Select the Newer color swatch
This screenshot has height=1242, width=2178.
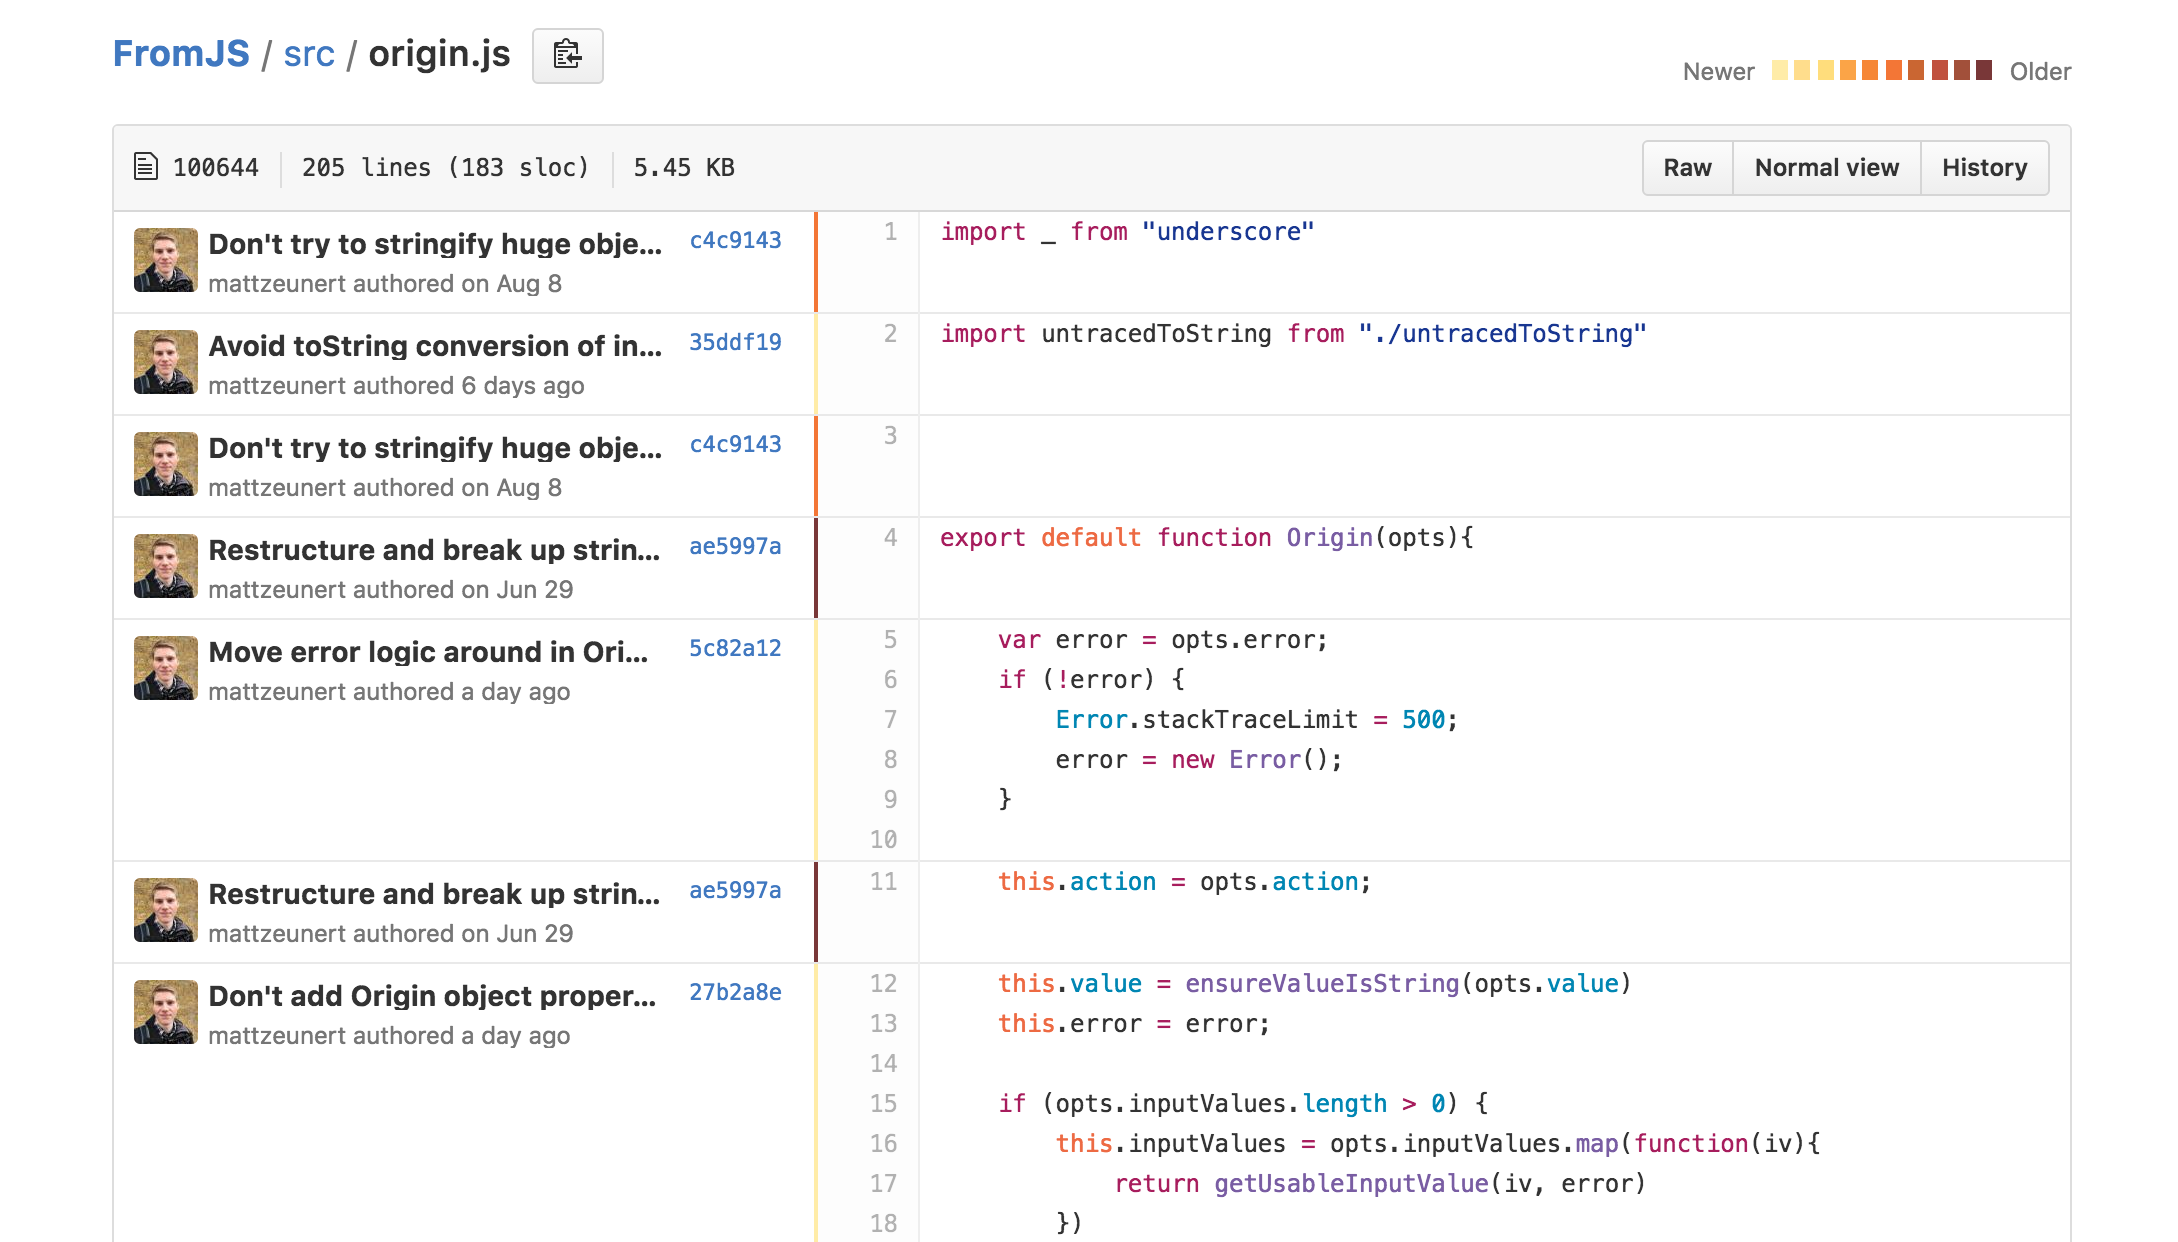(x=1782, y=70)
